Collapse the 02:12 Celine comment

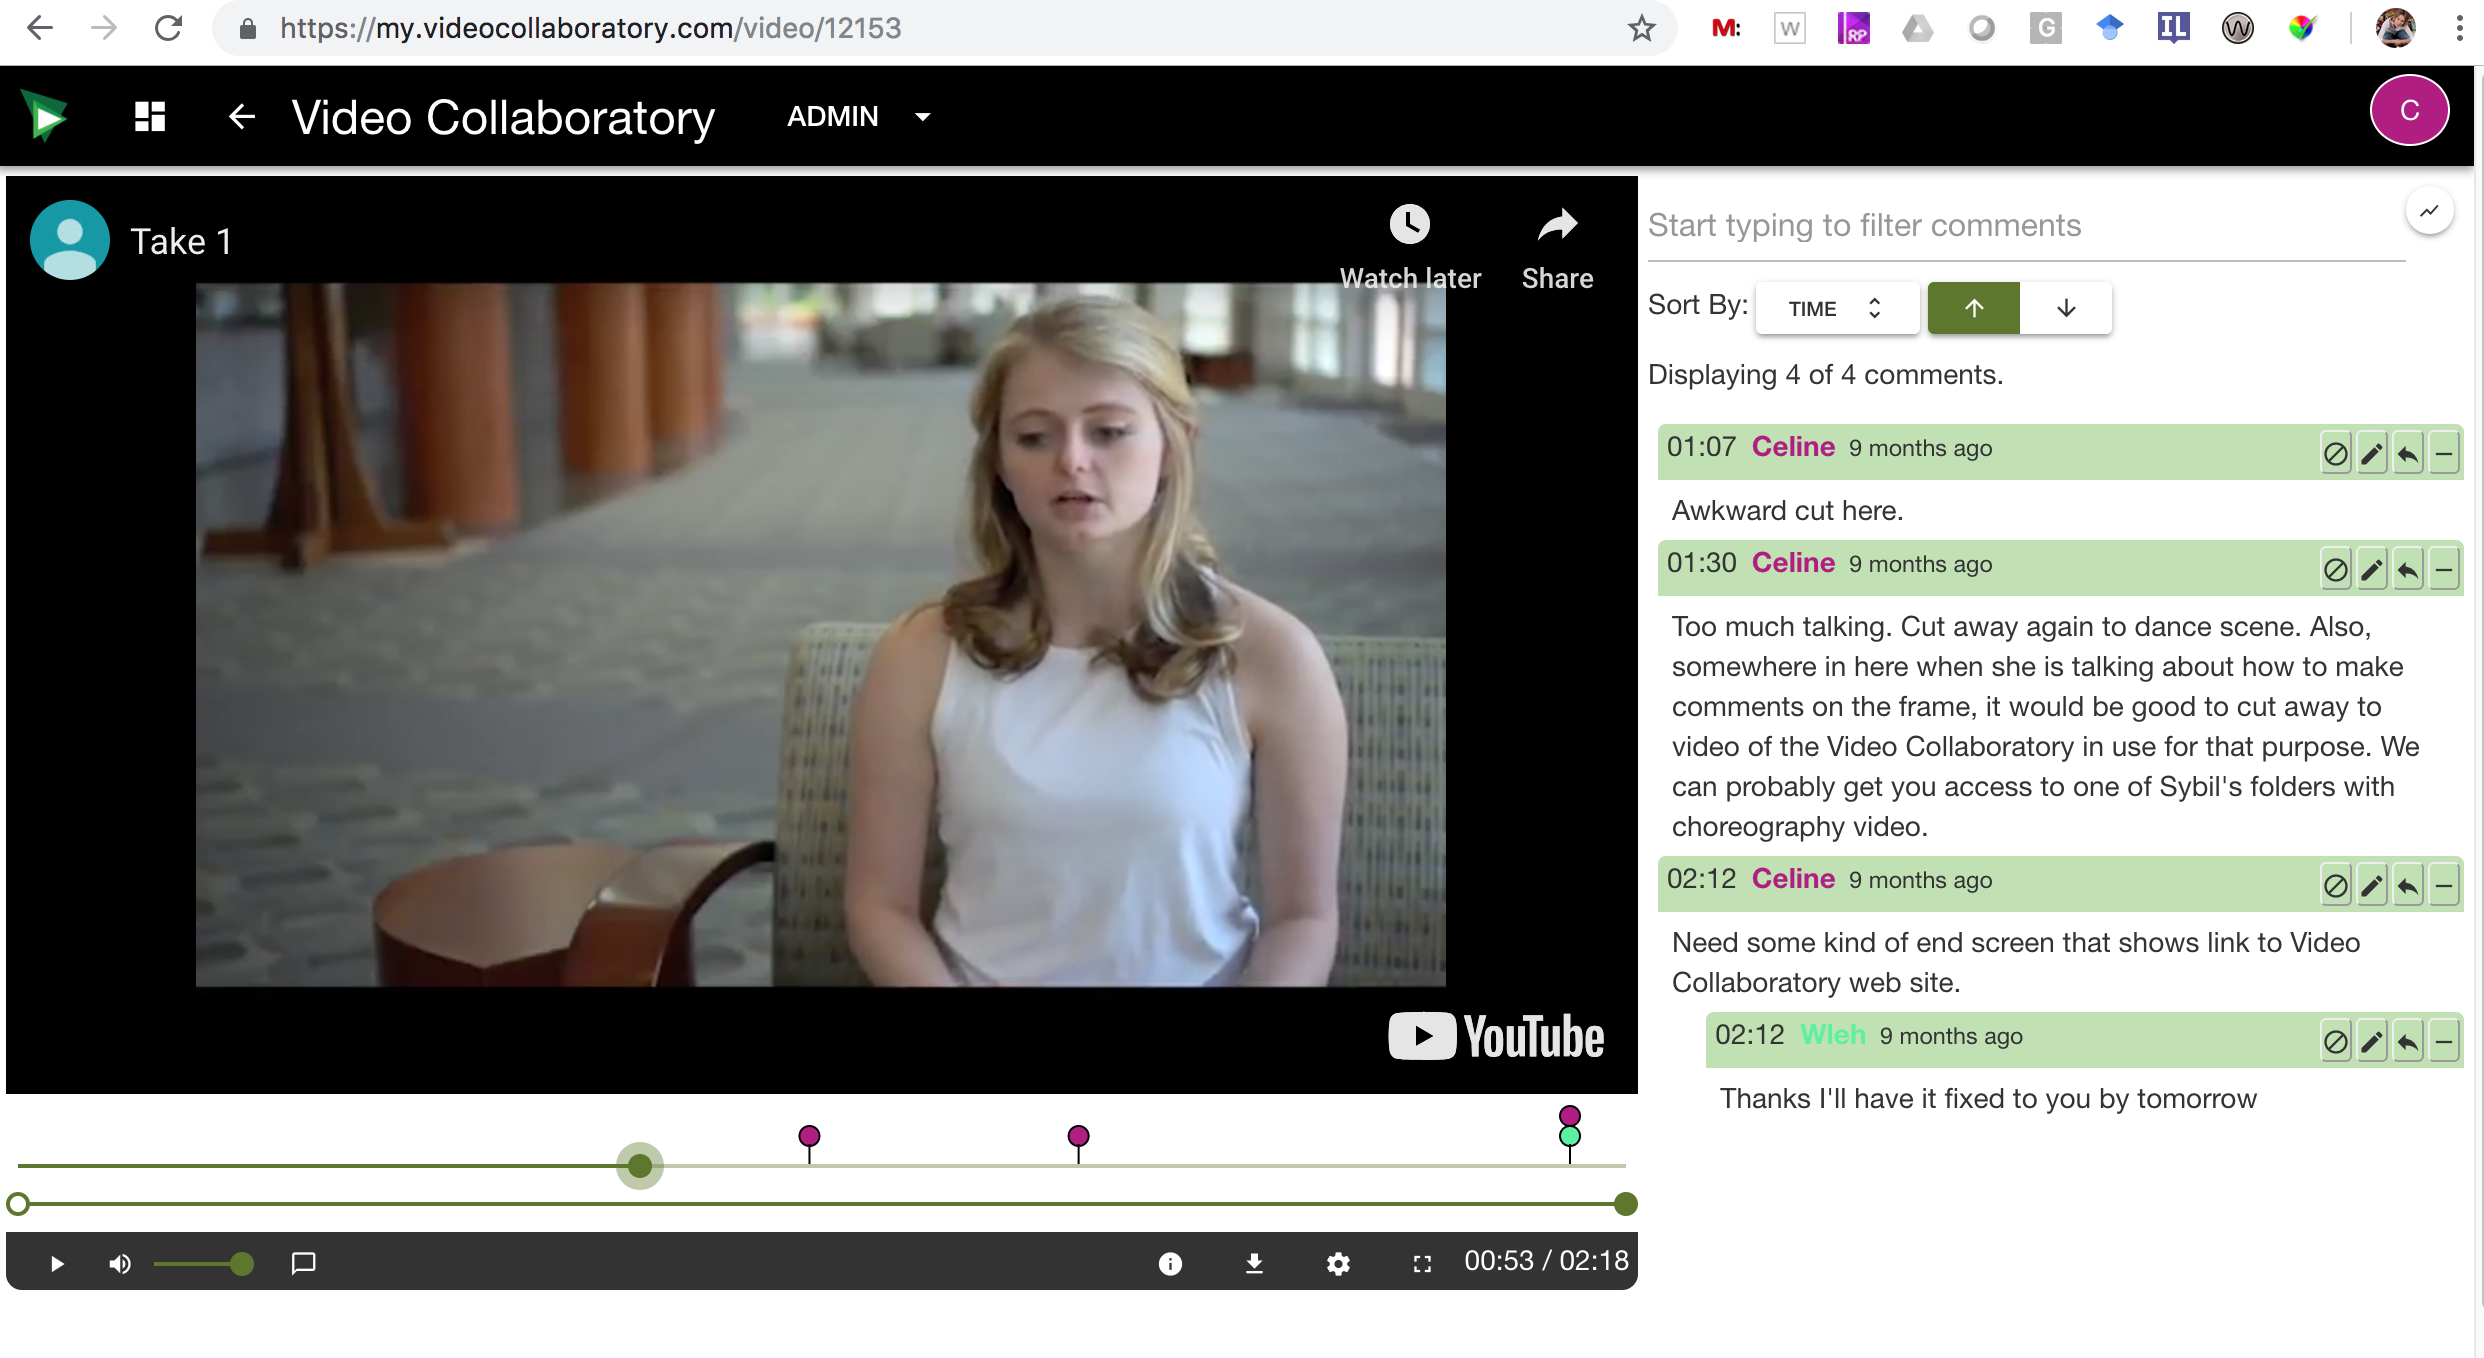2444,886
